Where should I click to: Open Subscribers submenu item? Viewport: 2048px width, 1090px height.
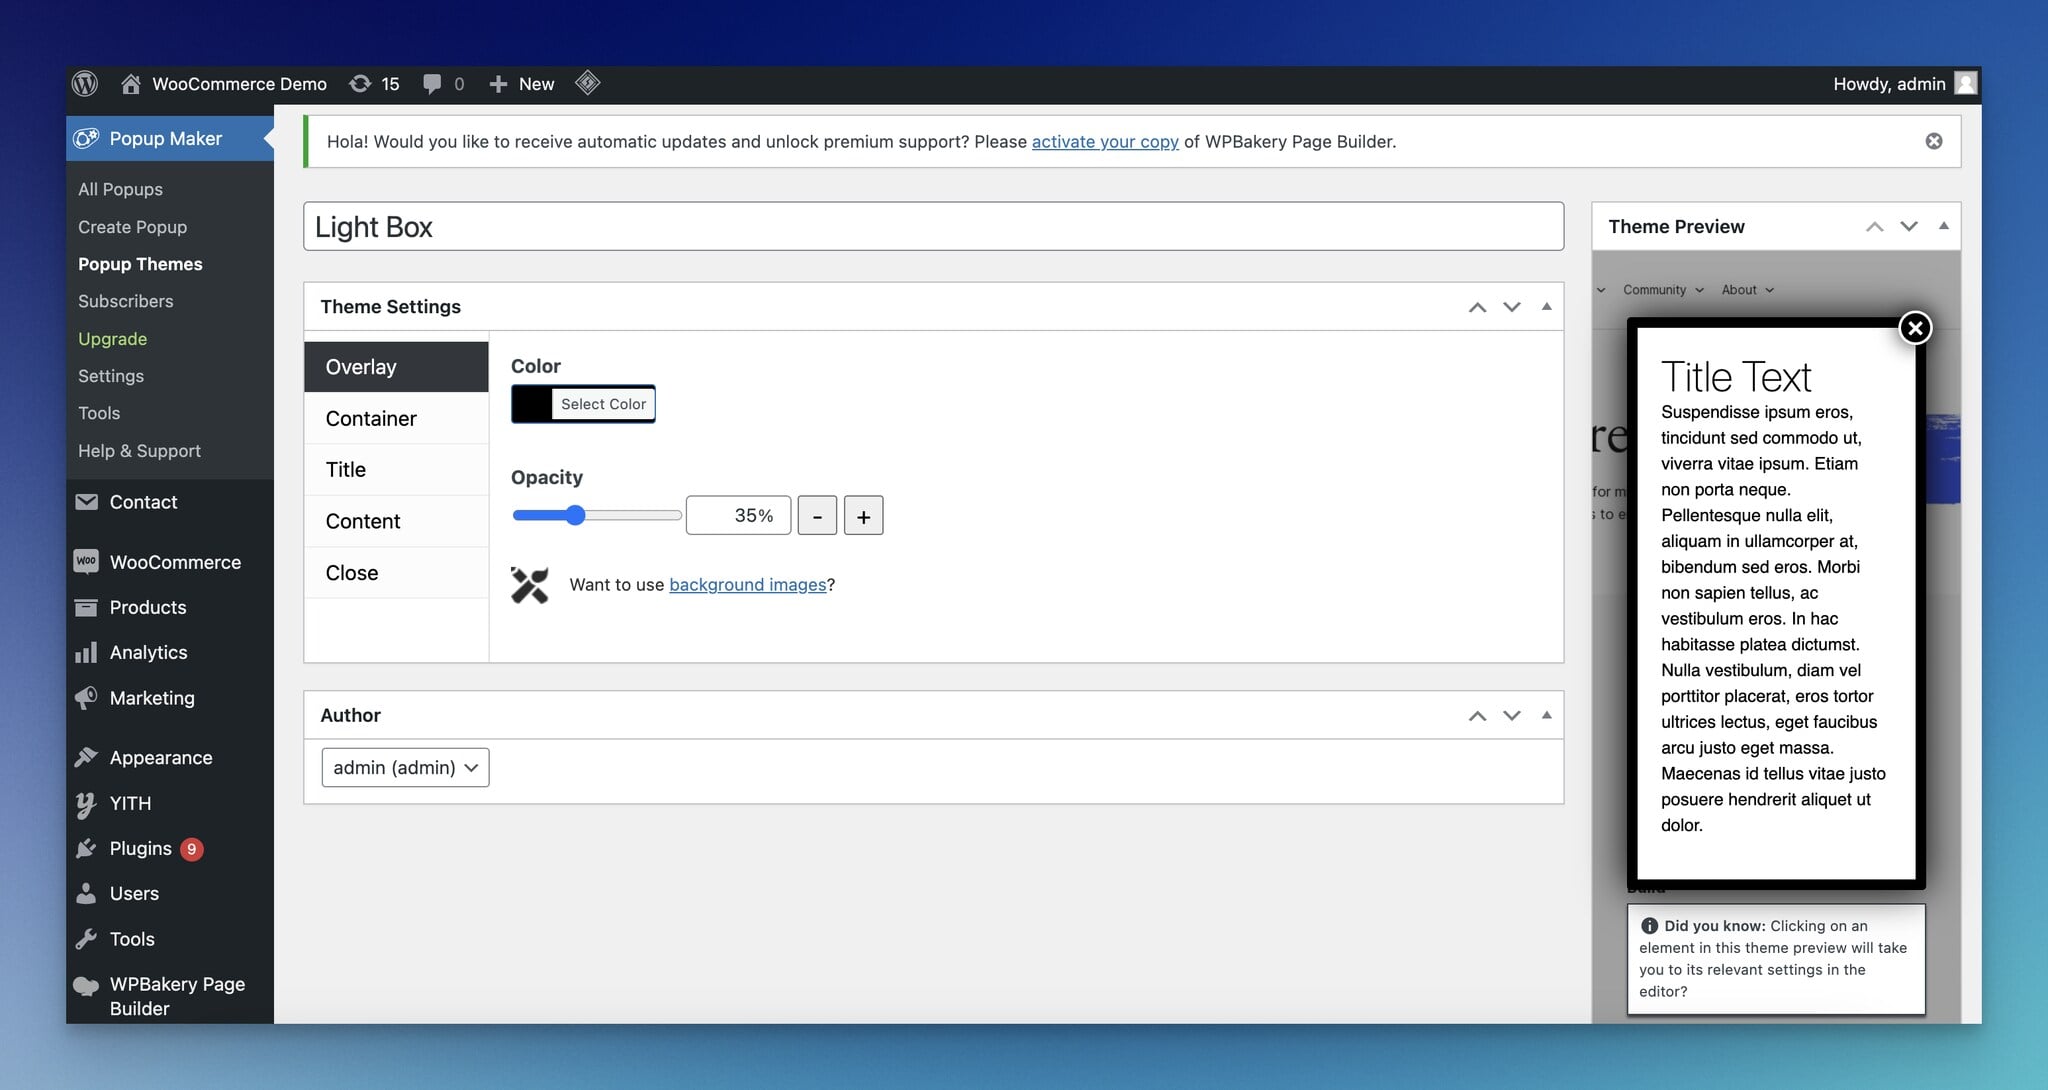pos(125,301)
